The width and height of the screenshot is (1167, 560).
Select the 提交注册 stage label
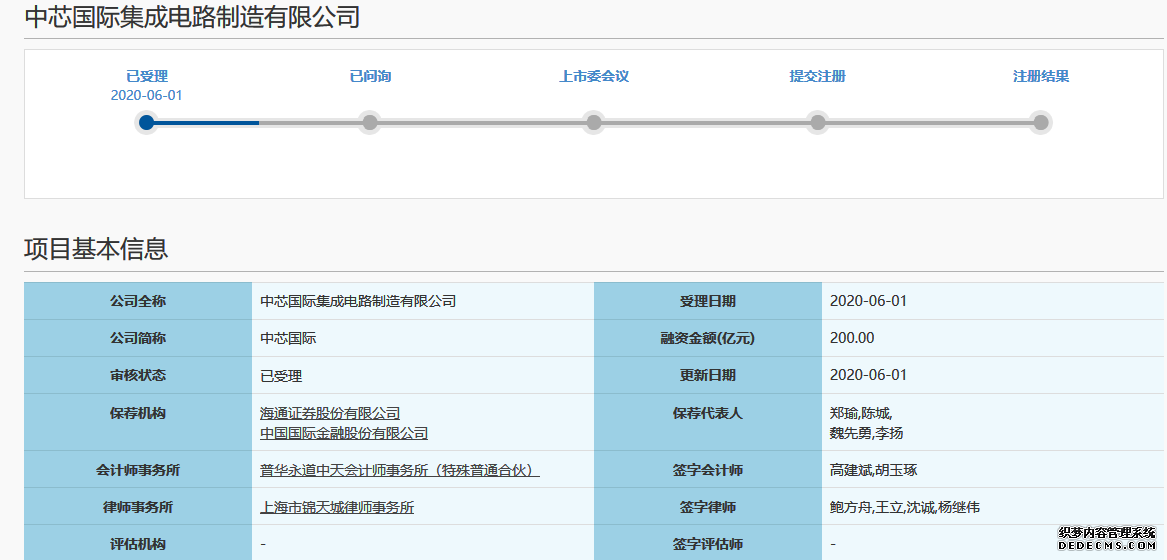coord(817,76)
